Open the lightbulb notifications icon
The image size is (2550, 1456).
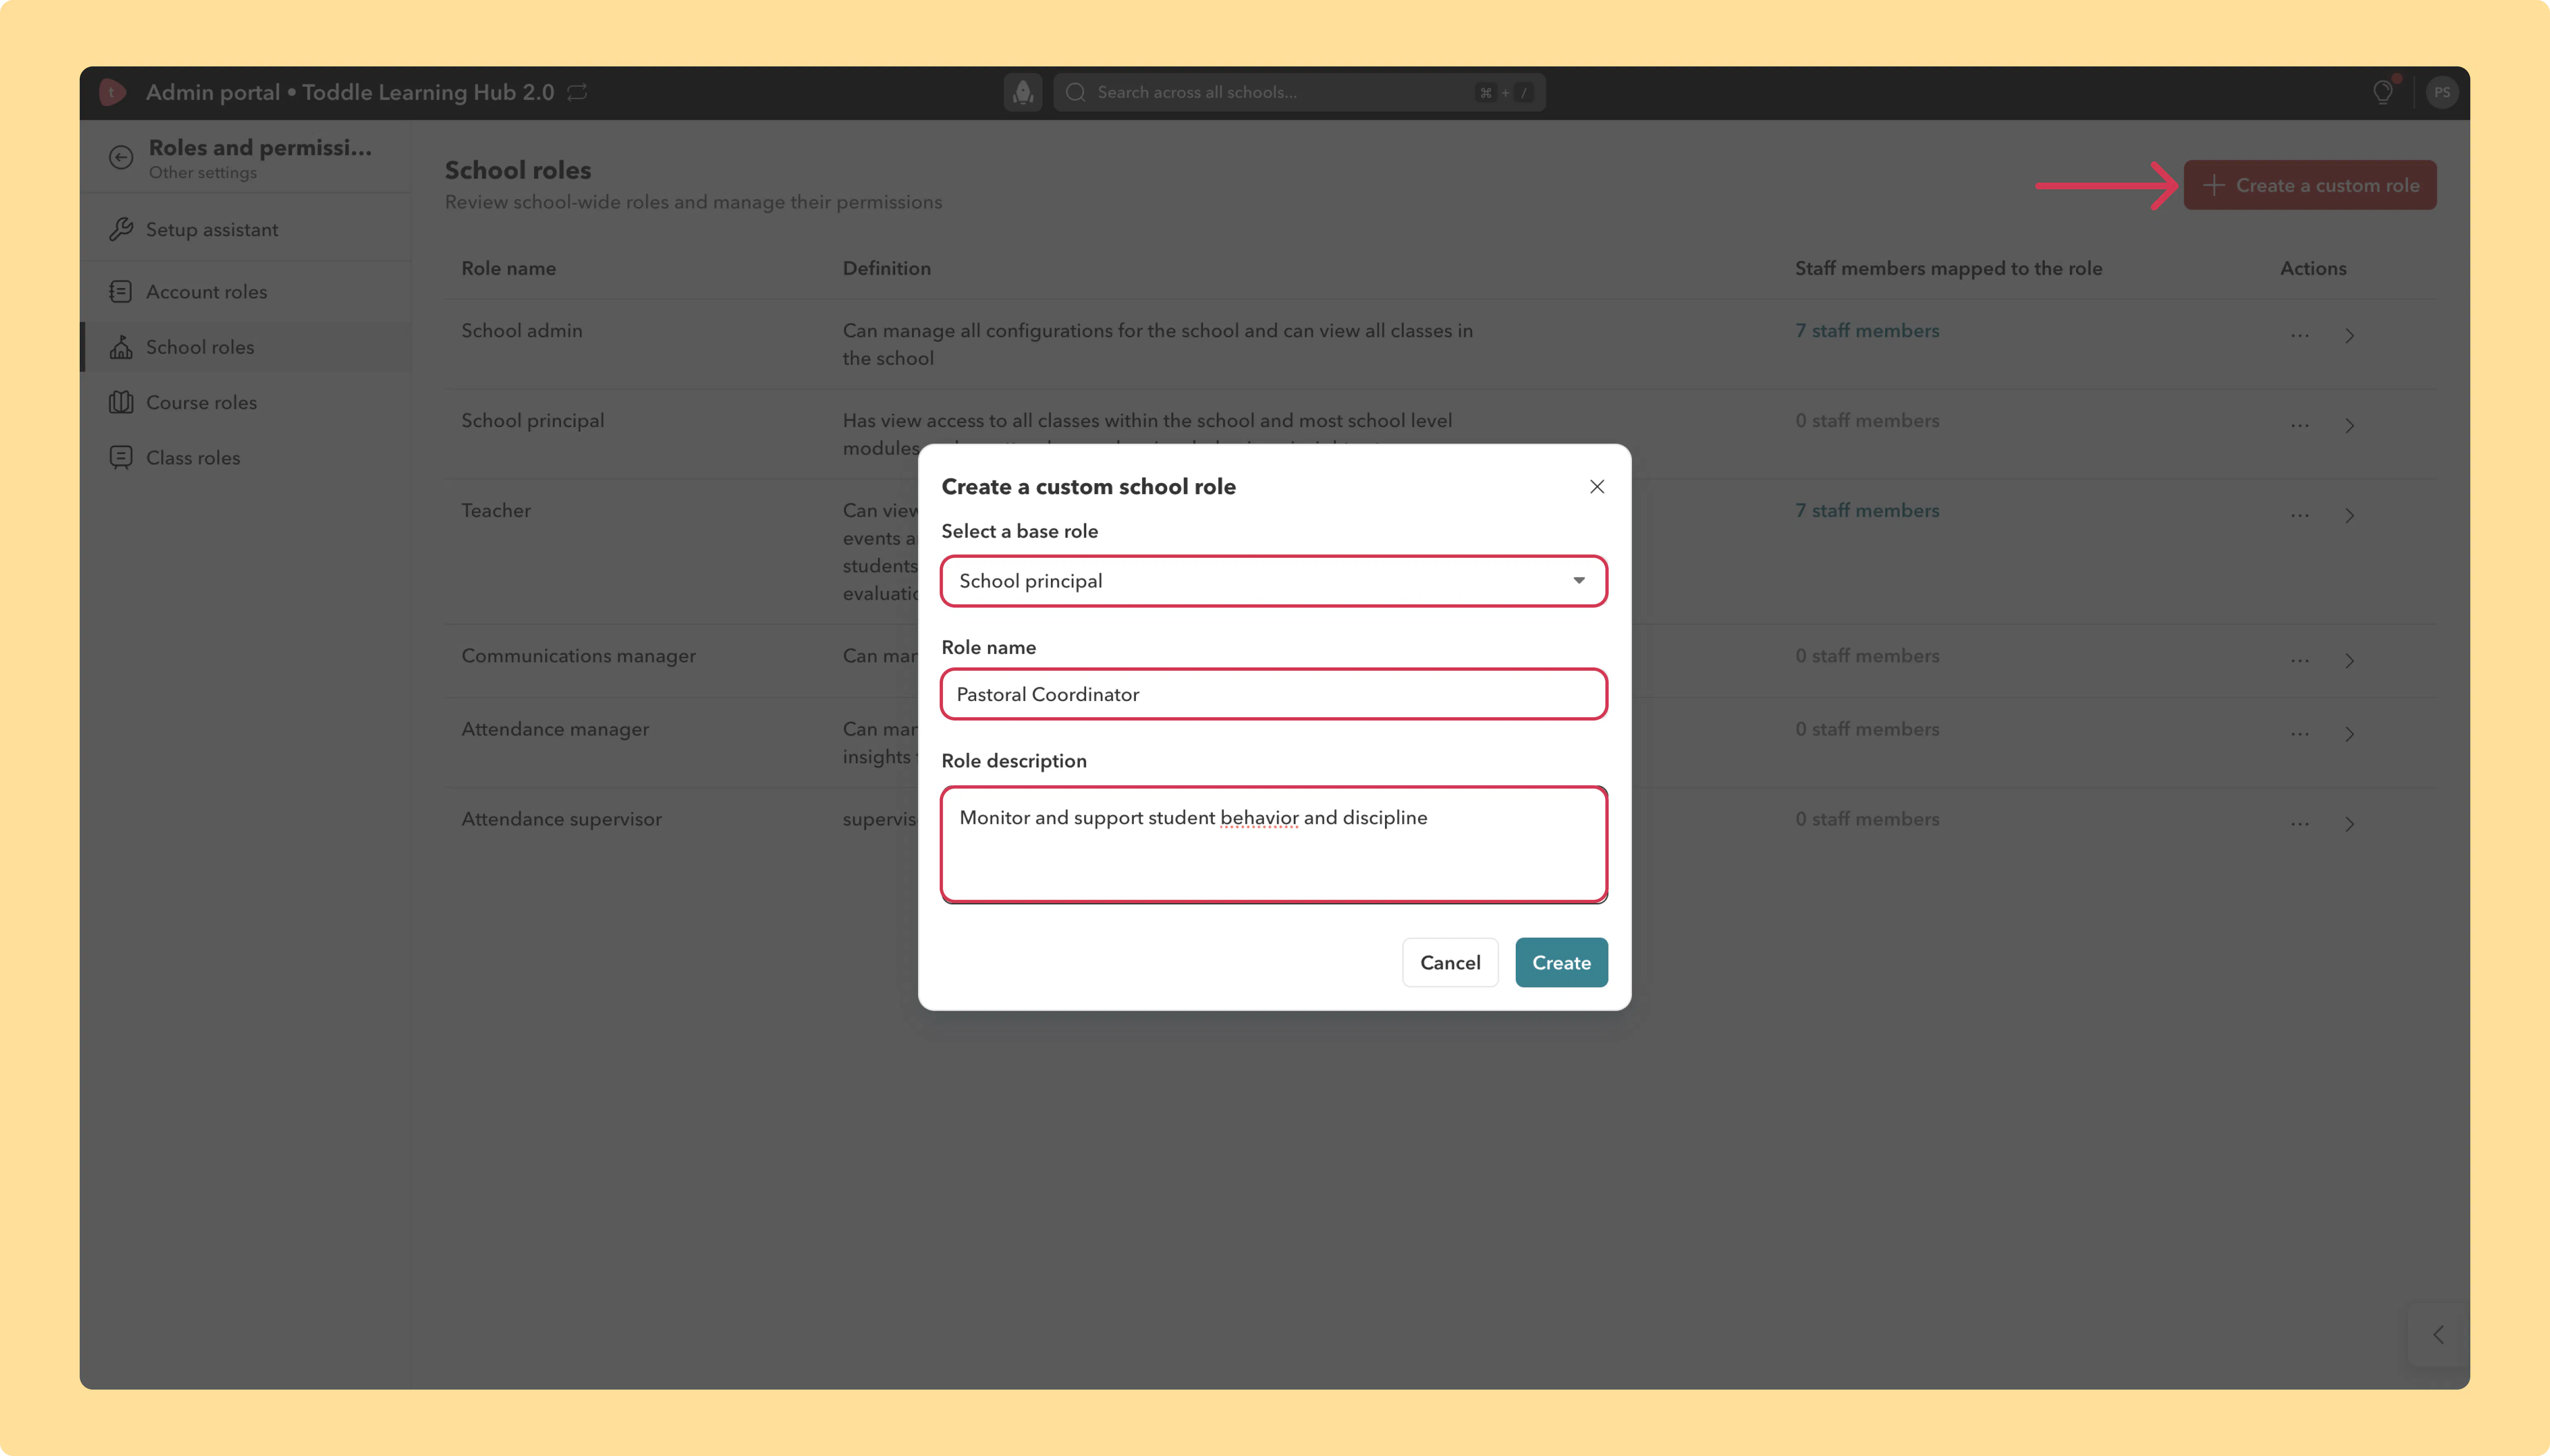pos(2383,92)
